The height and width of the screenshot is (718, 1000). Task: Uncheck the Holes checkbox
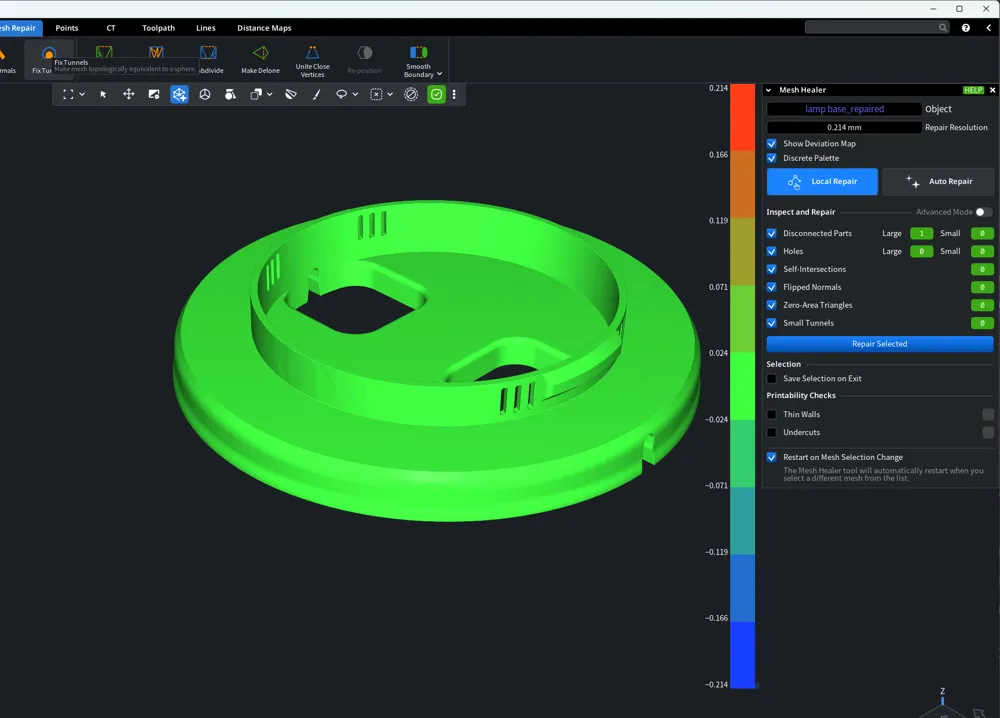(772, 251)
